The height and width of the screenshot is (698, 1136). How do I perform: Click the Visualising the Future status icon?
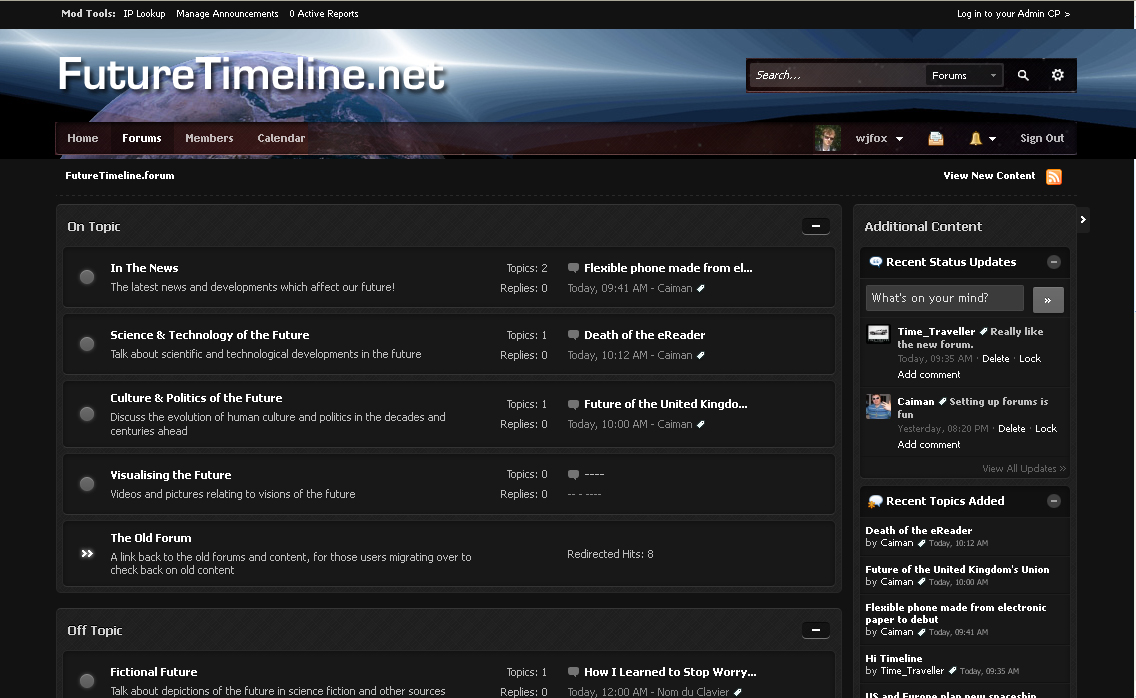(x=87, y=483)
